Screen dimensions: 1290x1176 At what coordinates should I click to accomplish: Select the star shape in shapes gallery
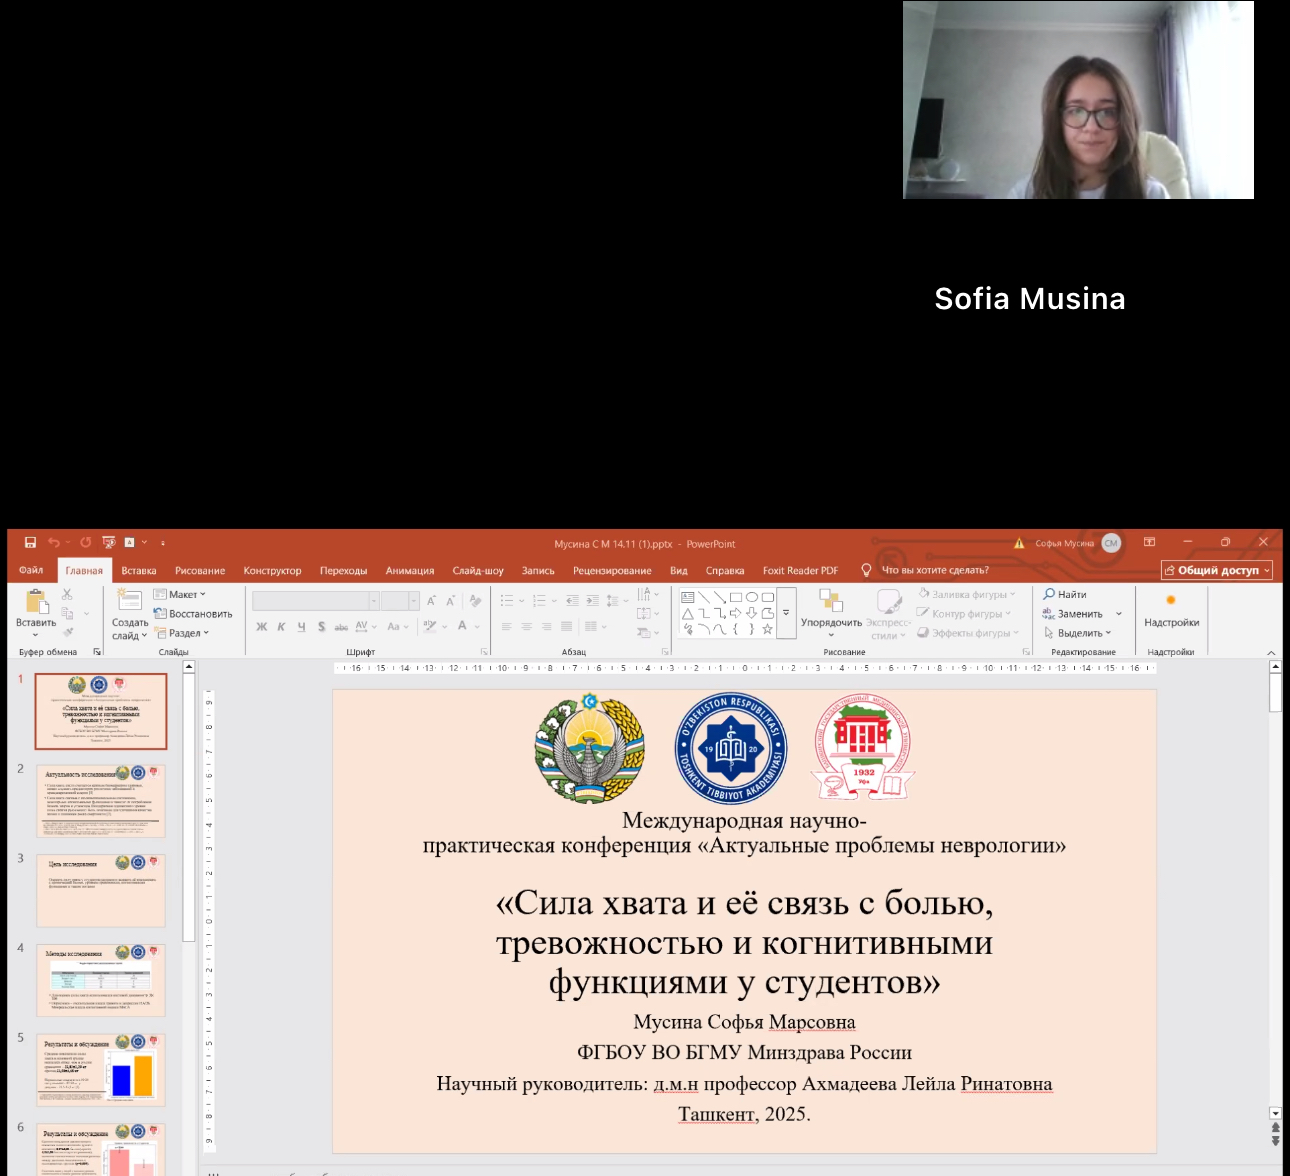point(767,629)
